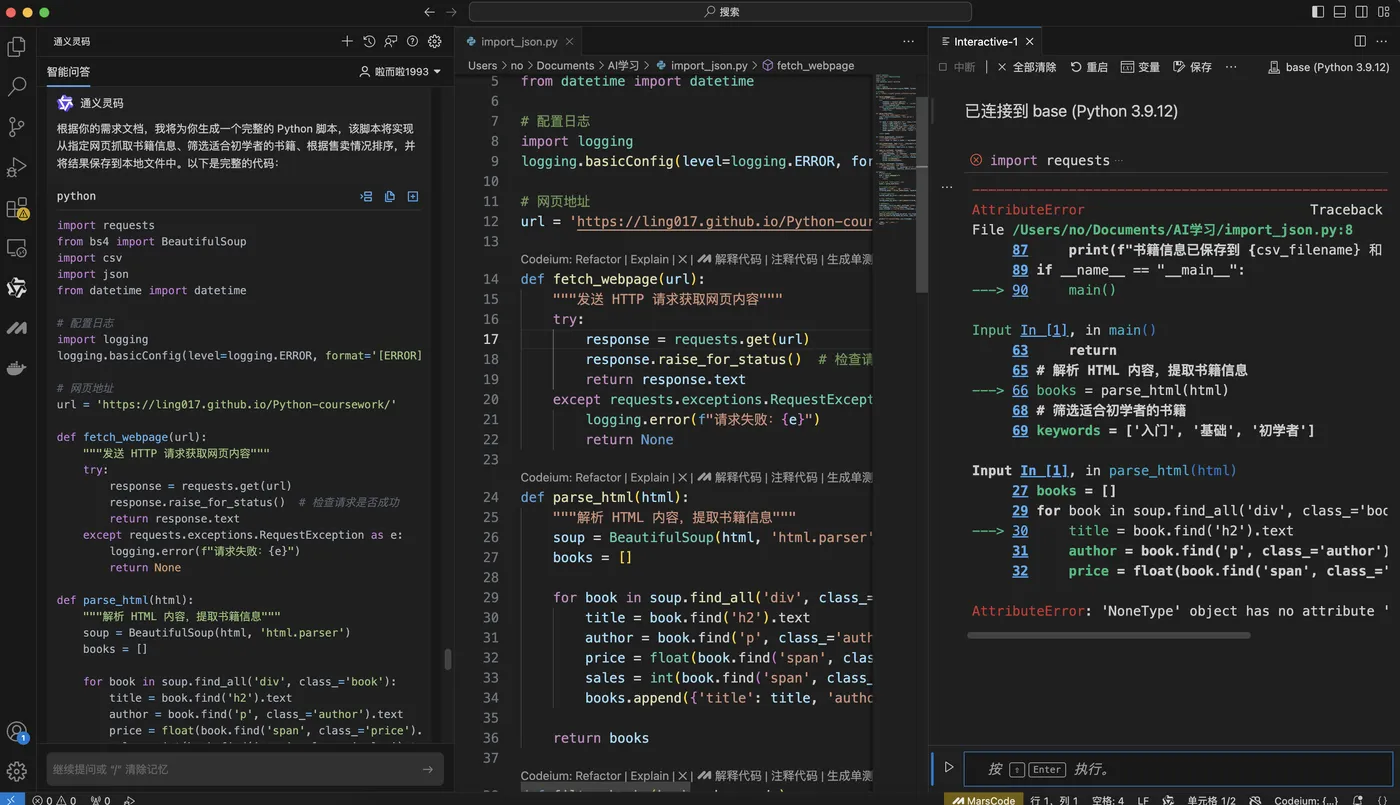Screen dimensions: 1400x805
Task: Open account dropdown 啦而啦1993
Action: click(x=400, y=71)
